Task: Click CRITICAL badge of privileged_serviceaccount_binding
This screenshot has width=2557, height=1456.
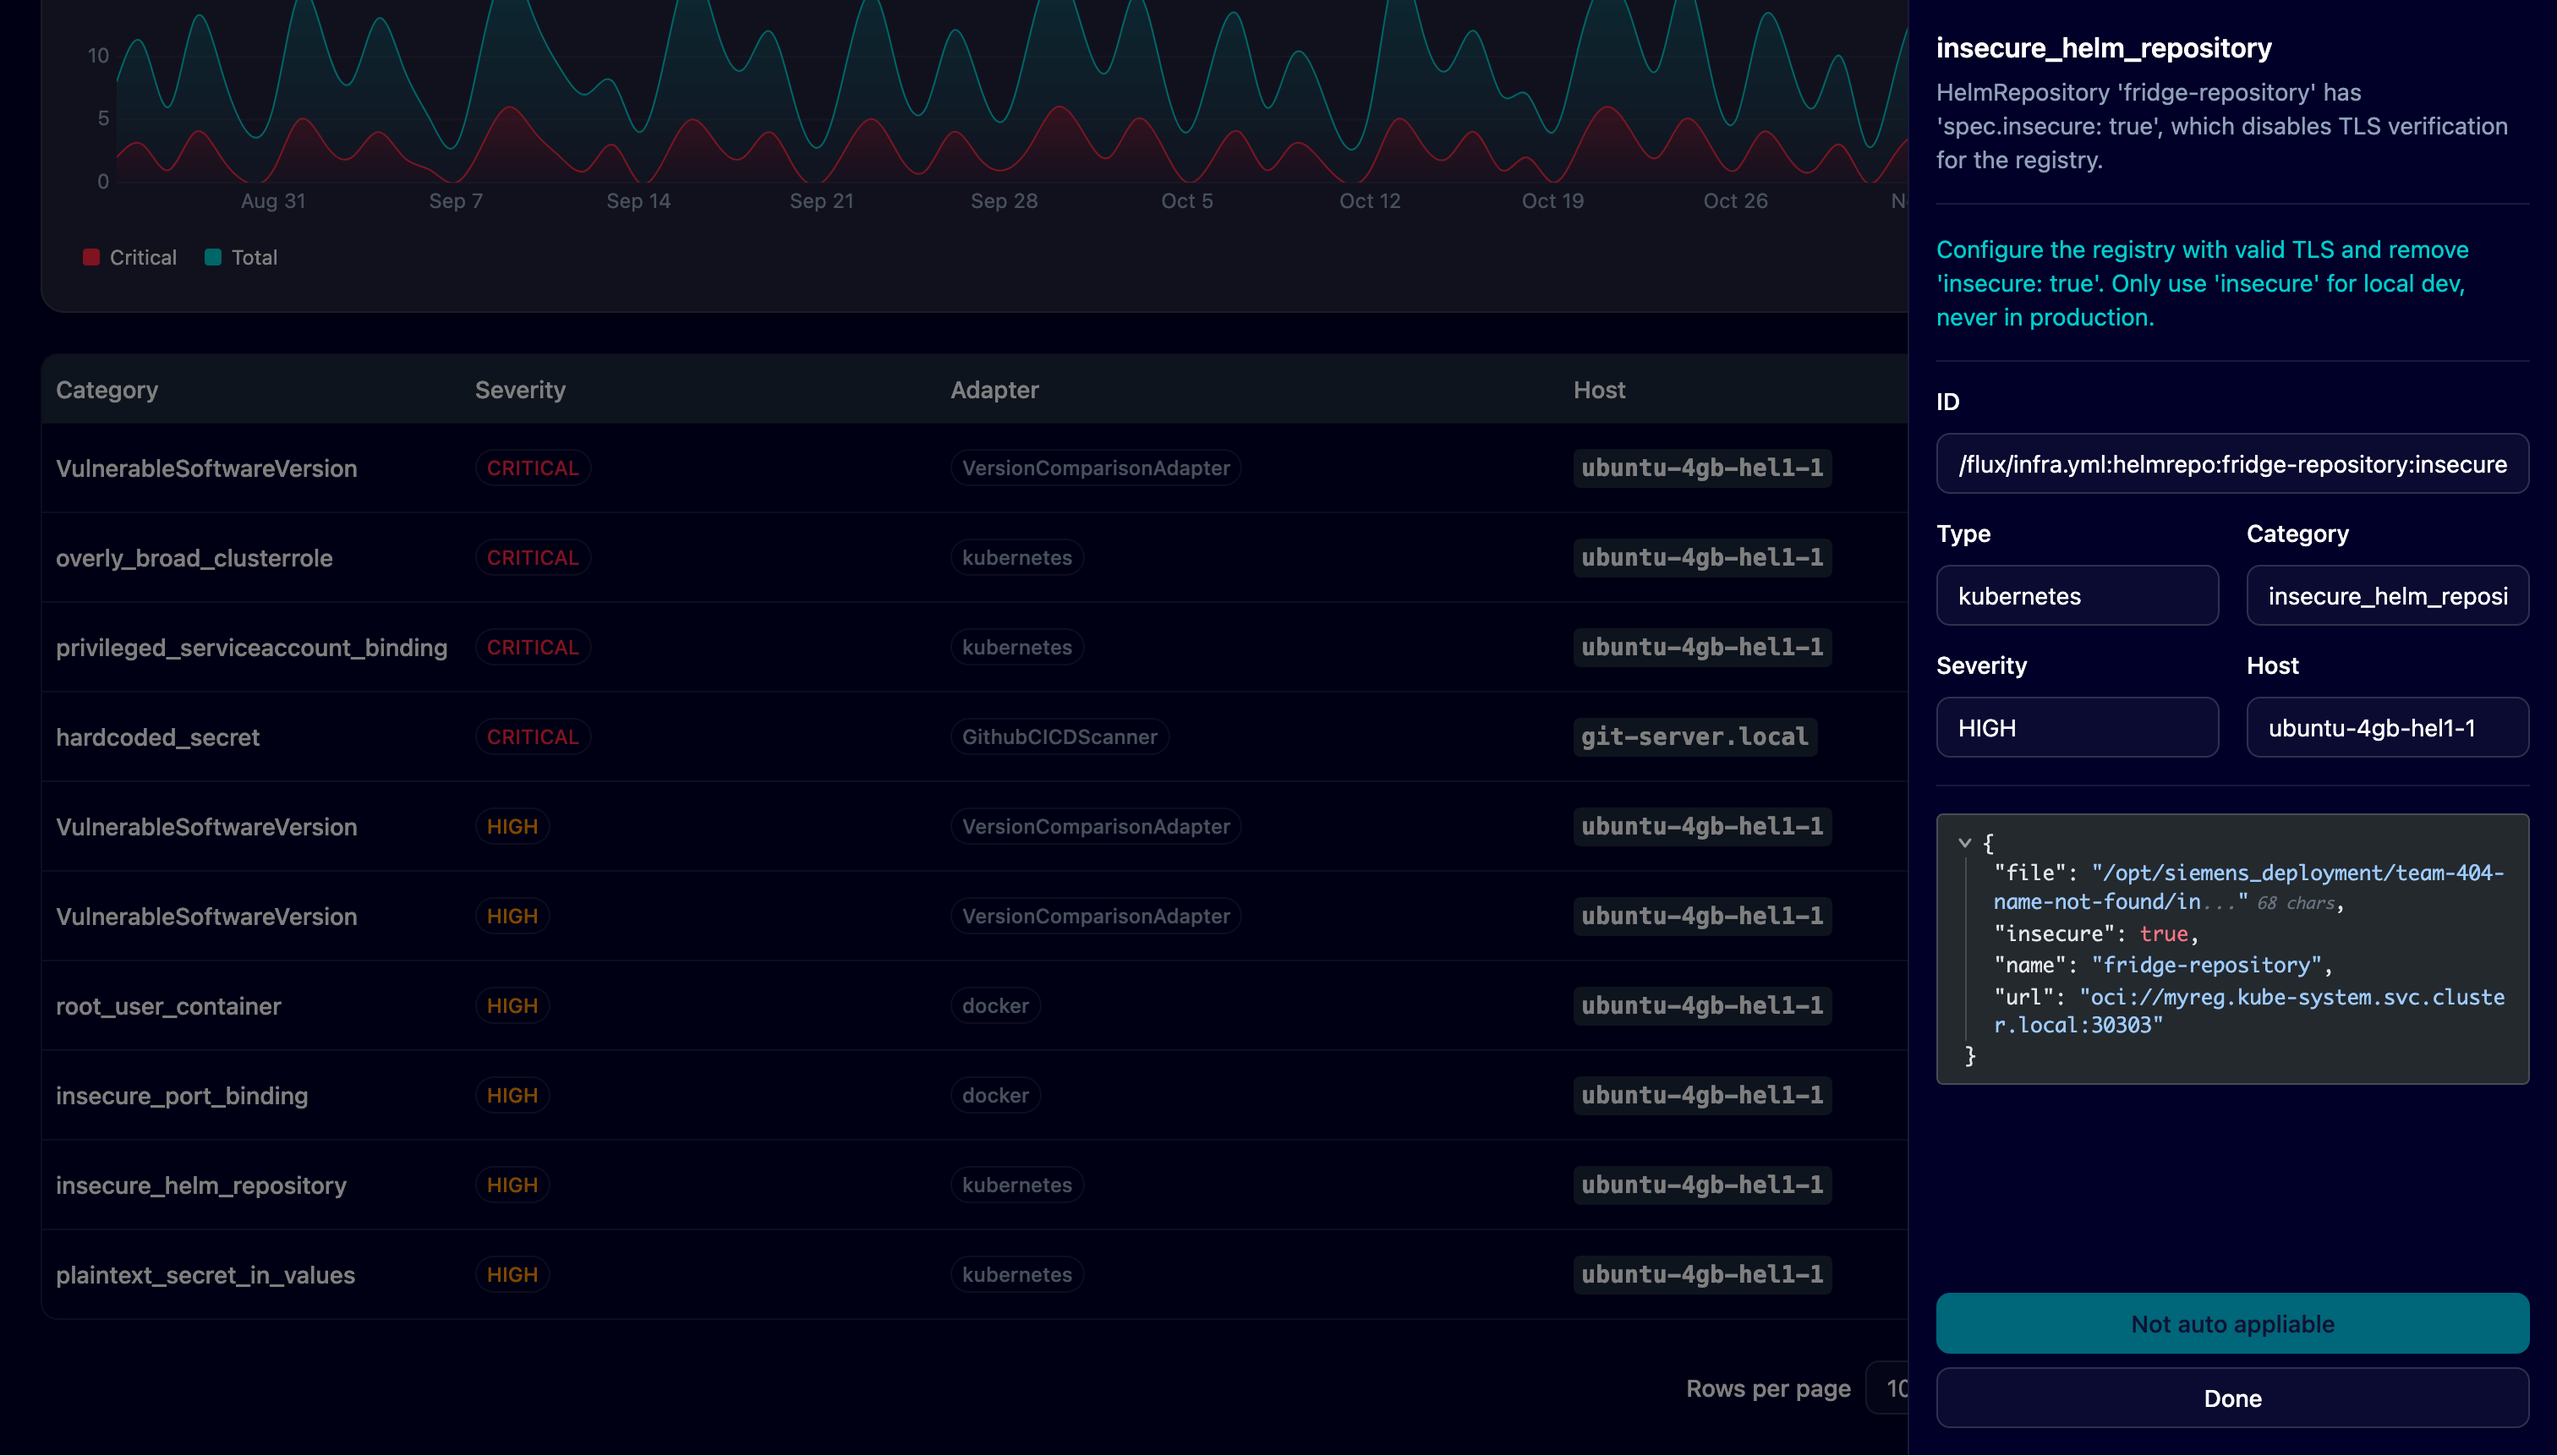Action: coord(532,647)
